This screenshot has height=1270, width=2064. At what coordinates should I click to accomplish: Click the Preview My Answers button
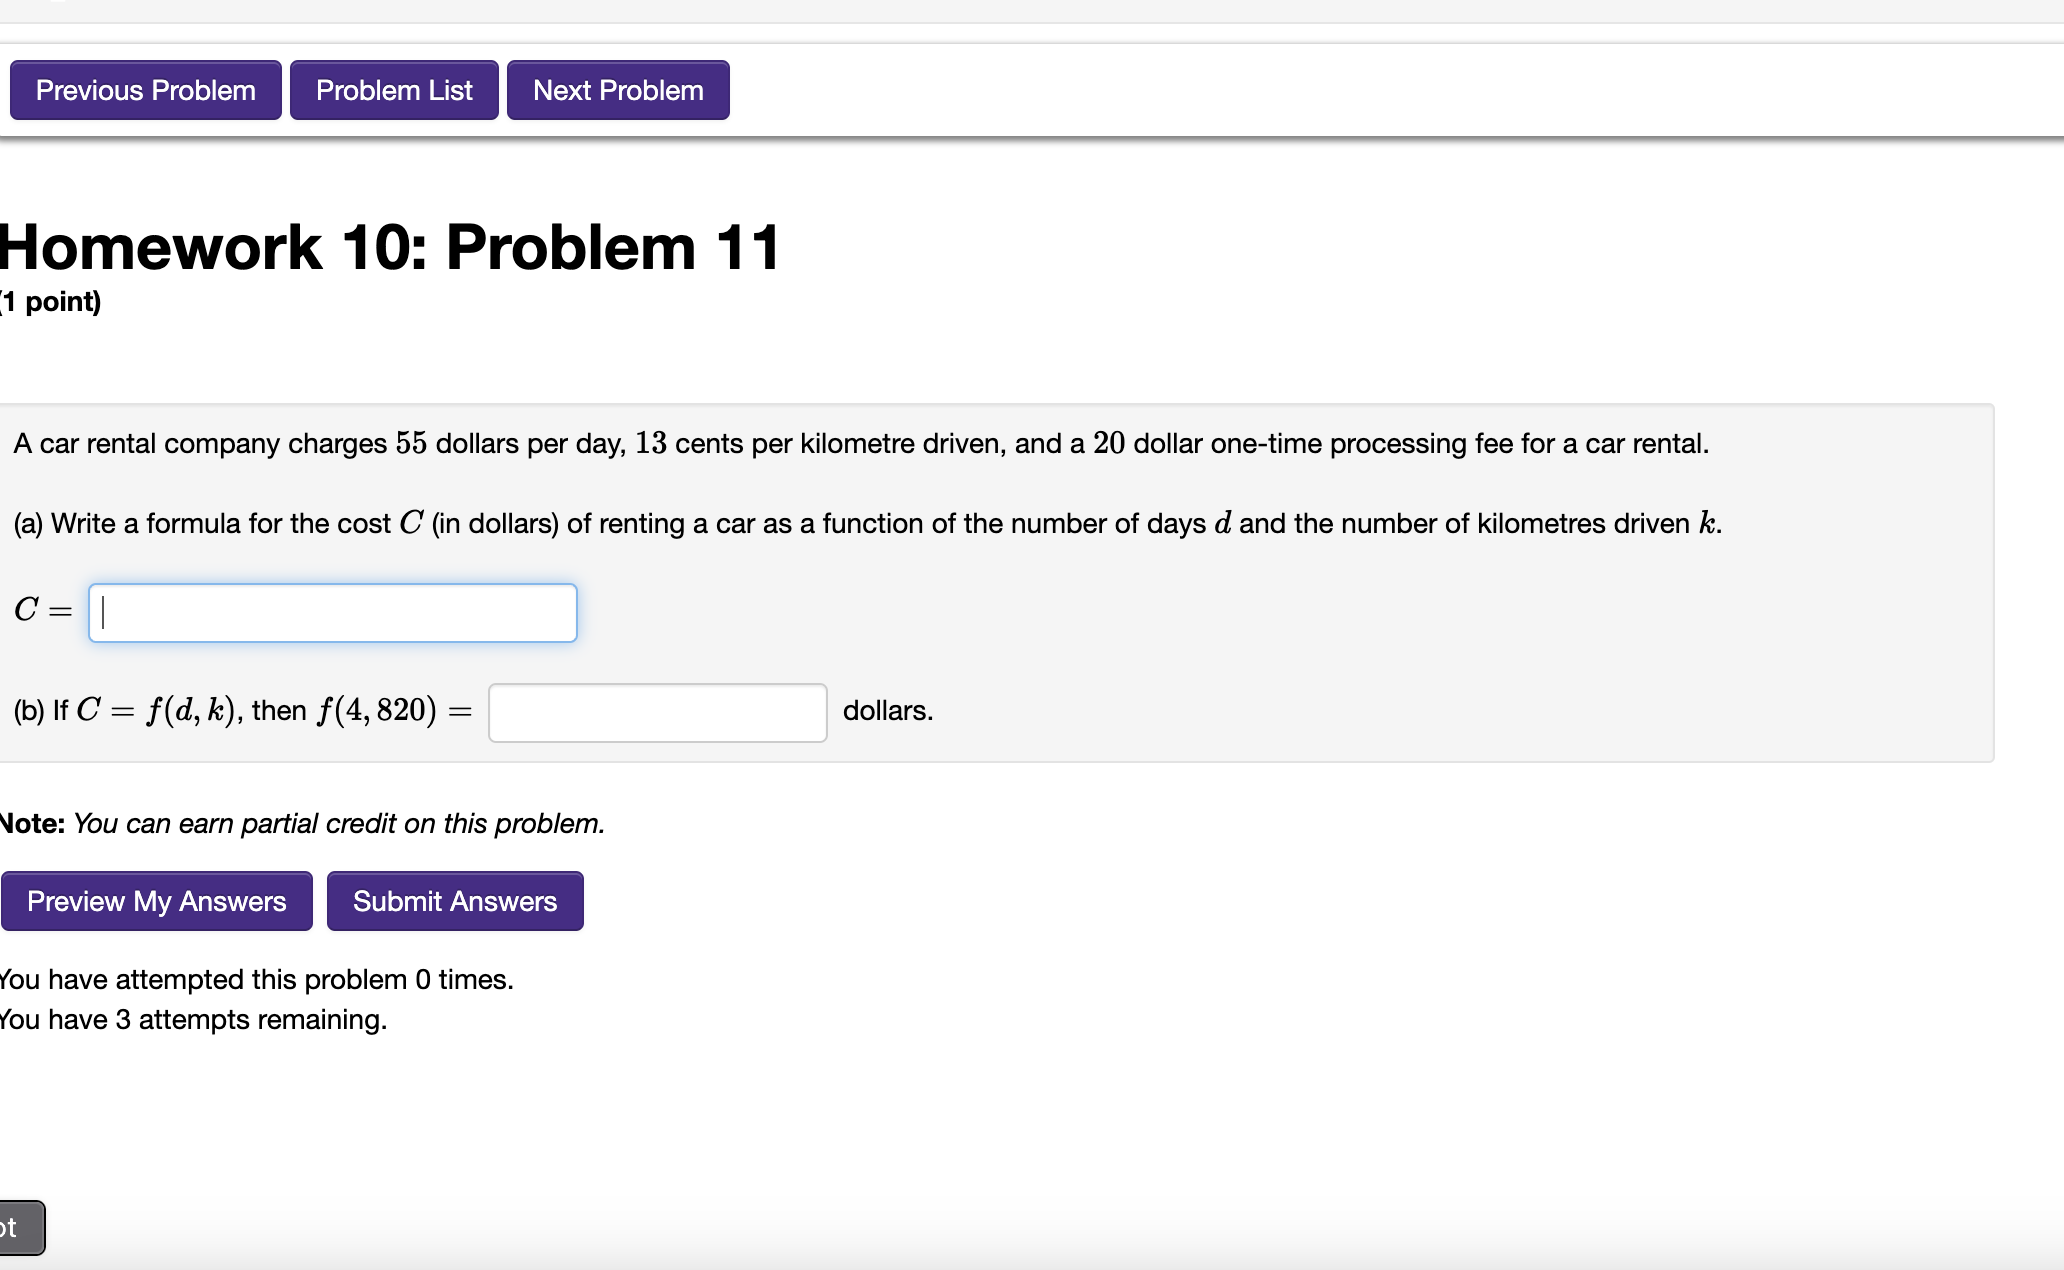click(x=156, y=901)
